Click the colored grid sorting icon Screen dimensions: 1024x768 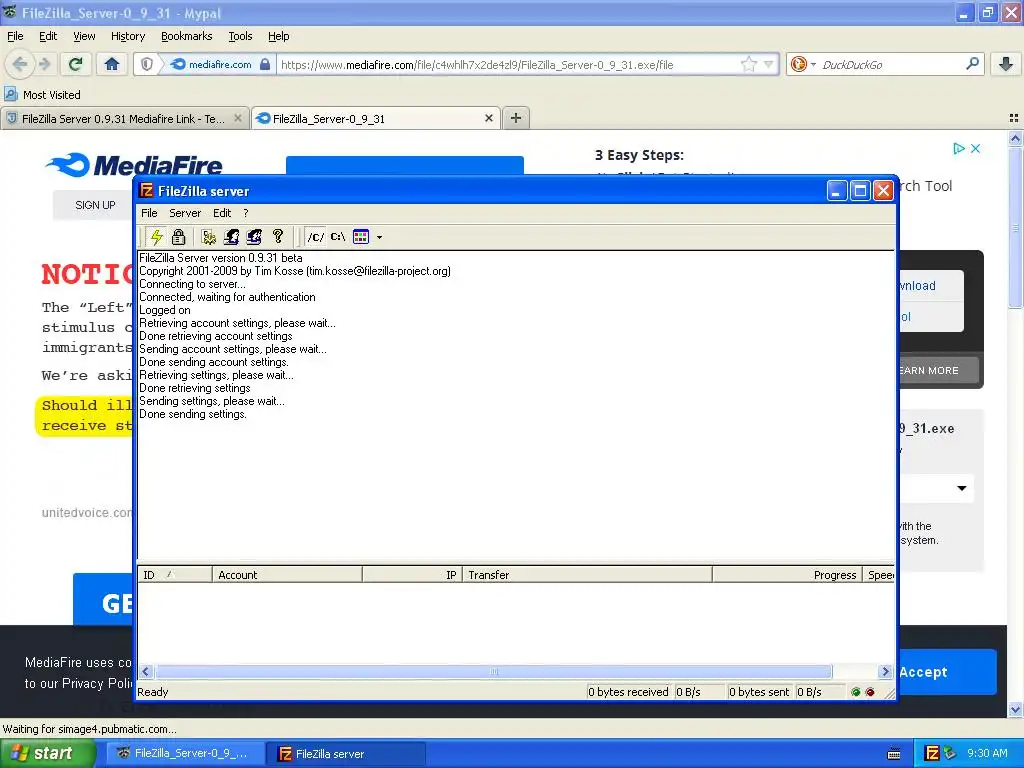click(x=360, y=237)
